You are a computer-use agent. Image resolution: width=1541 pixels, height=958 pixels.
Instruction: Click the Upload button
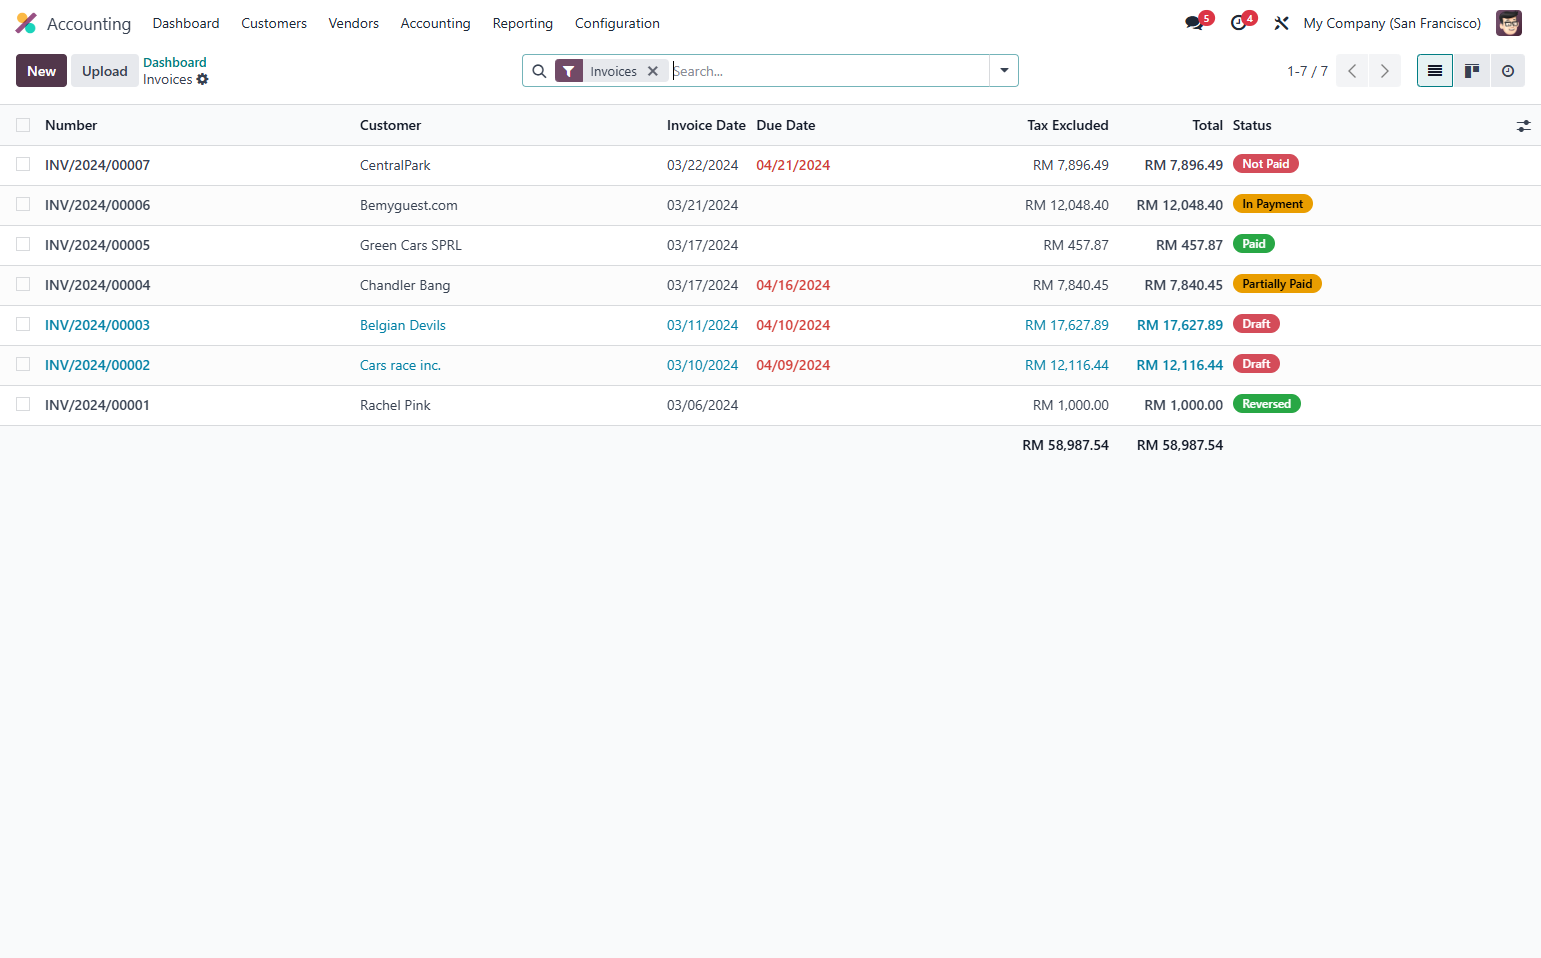tap(105, 71)
